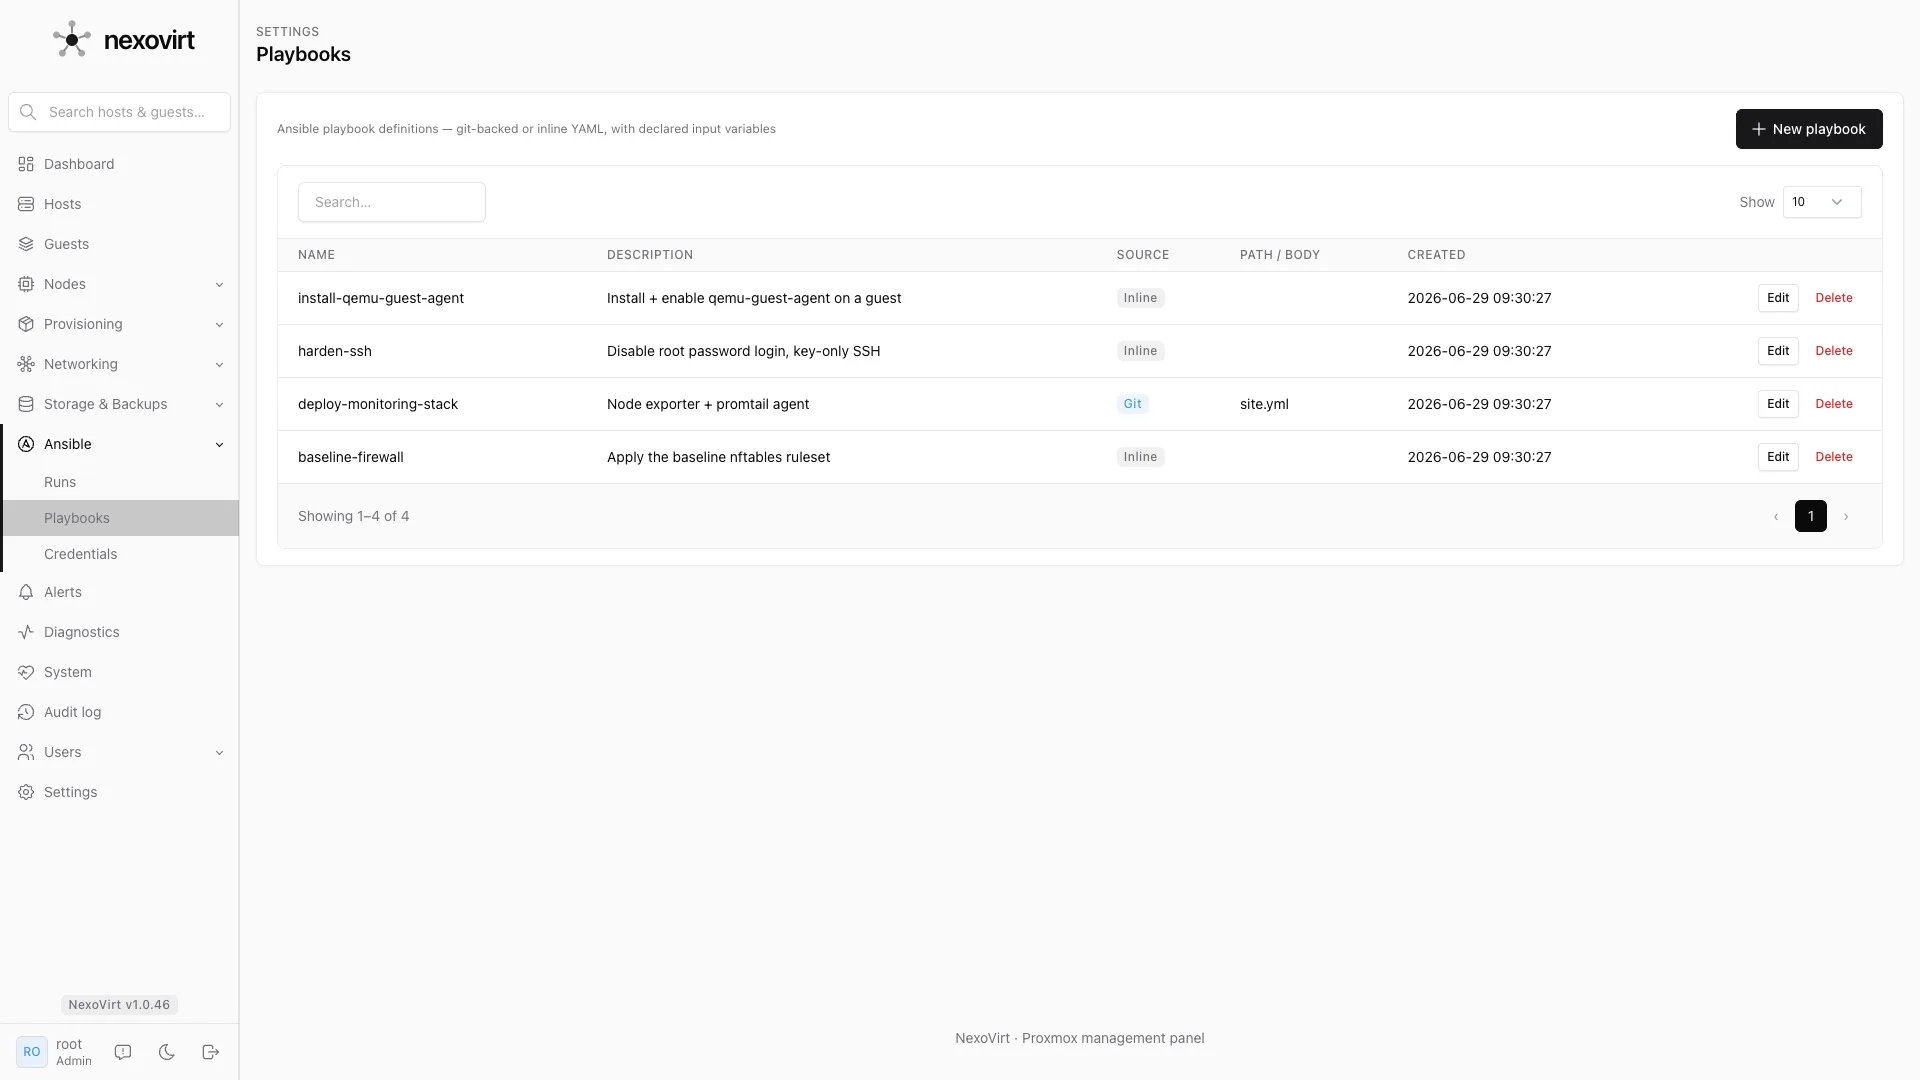The height and width of the screenshot is (1080, 1920).
Task: Click the Guests layers icon
Action: tap(26, 244)
